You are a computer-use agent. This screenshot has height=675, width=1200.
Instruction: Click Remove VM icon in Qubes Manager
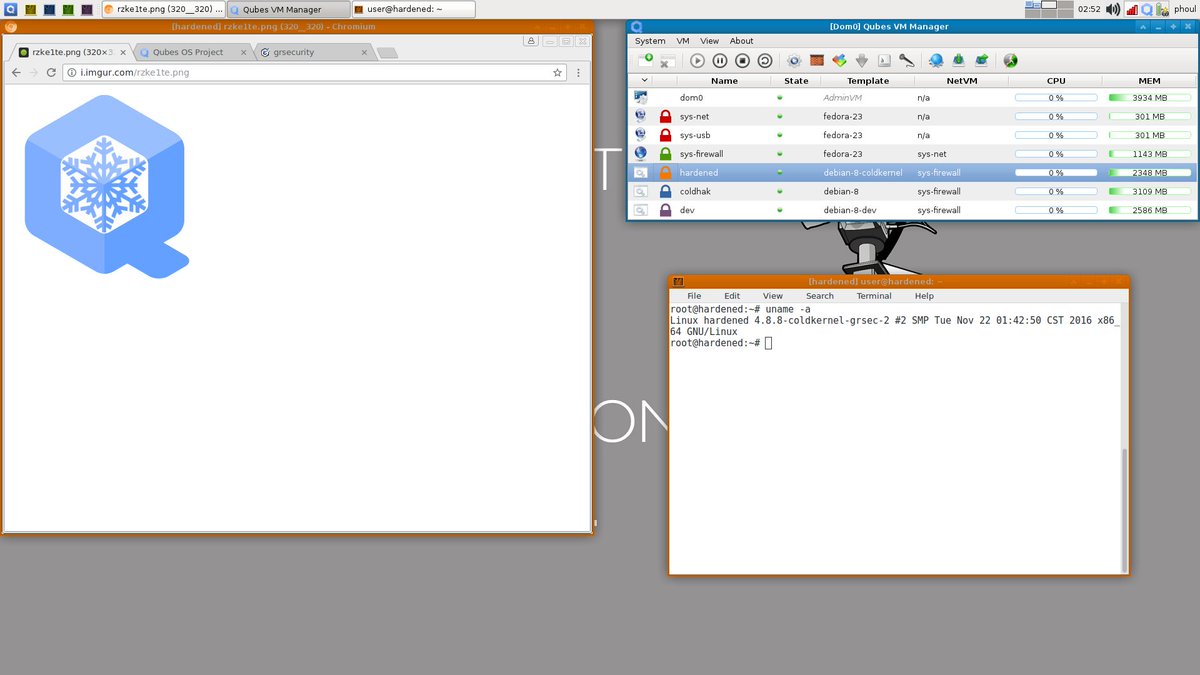(x=668, y=61)
